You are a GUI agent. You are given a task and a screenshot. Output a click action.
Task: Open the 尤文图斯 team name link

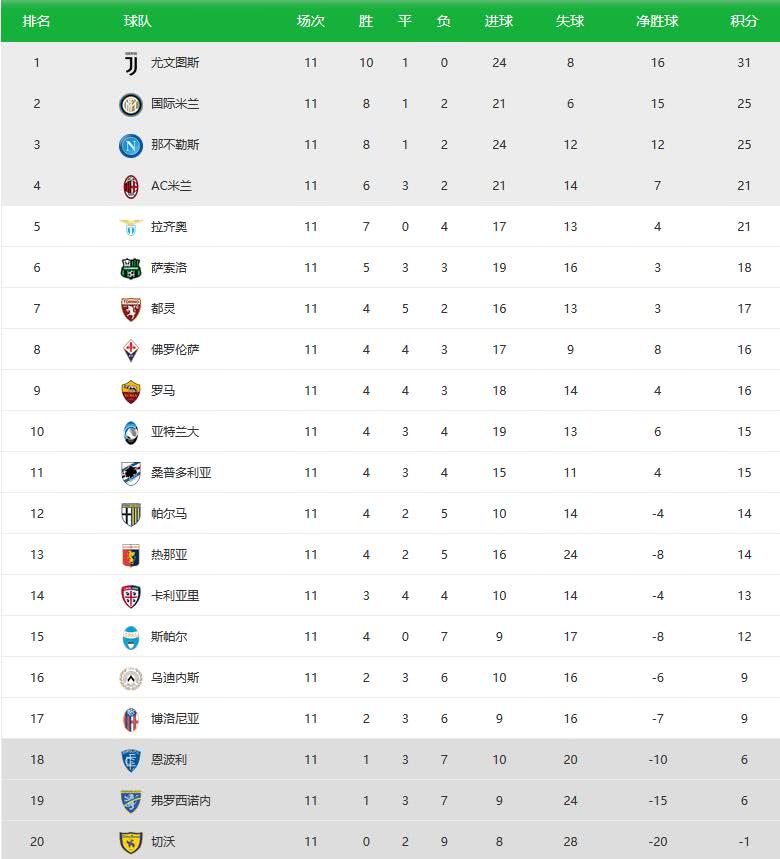click(x=175, y=63)
